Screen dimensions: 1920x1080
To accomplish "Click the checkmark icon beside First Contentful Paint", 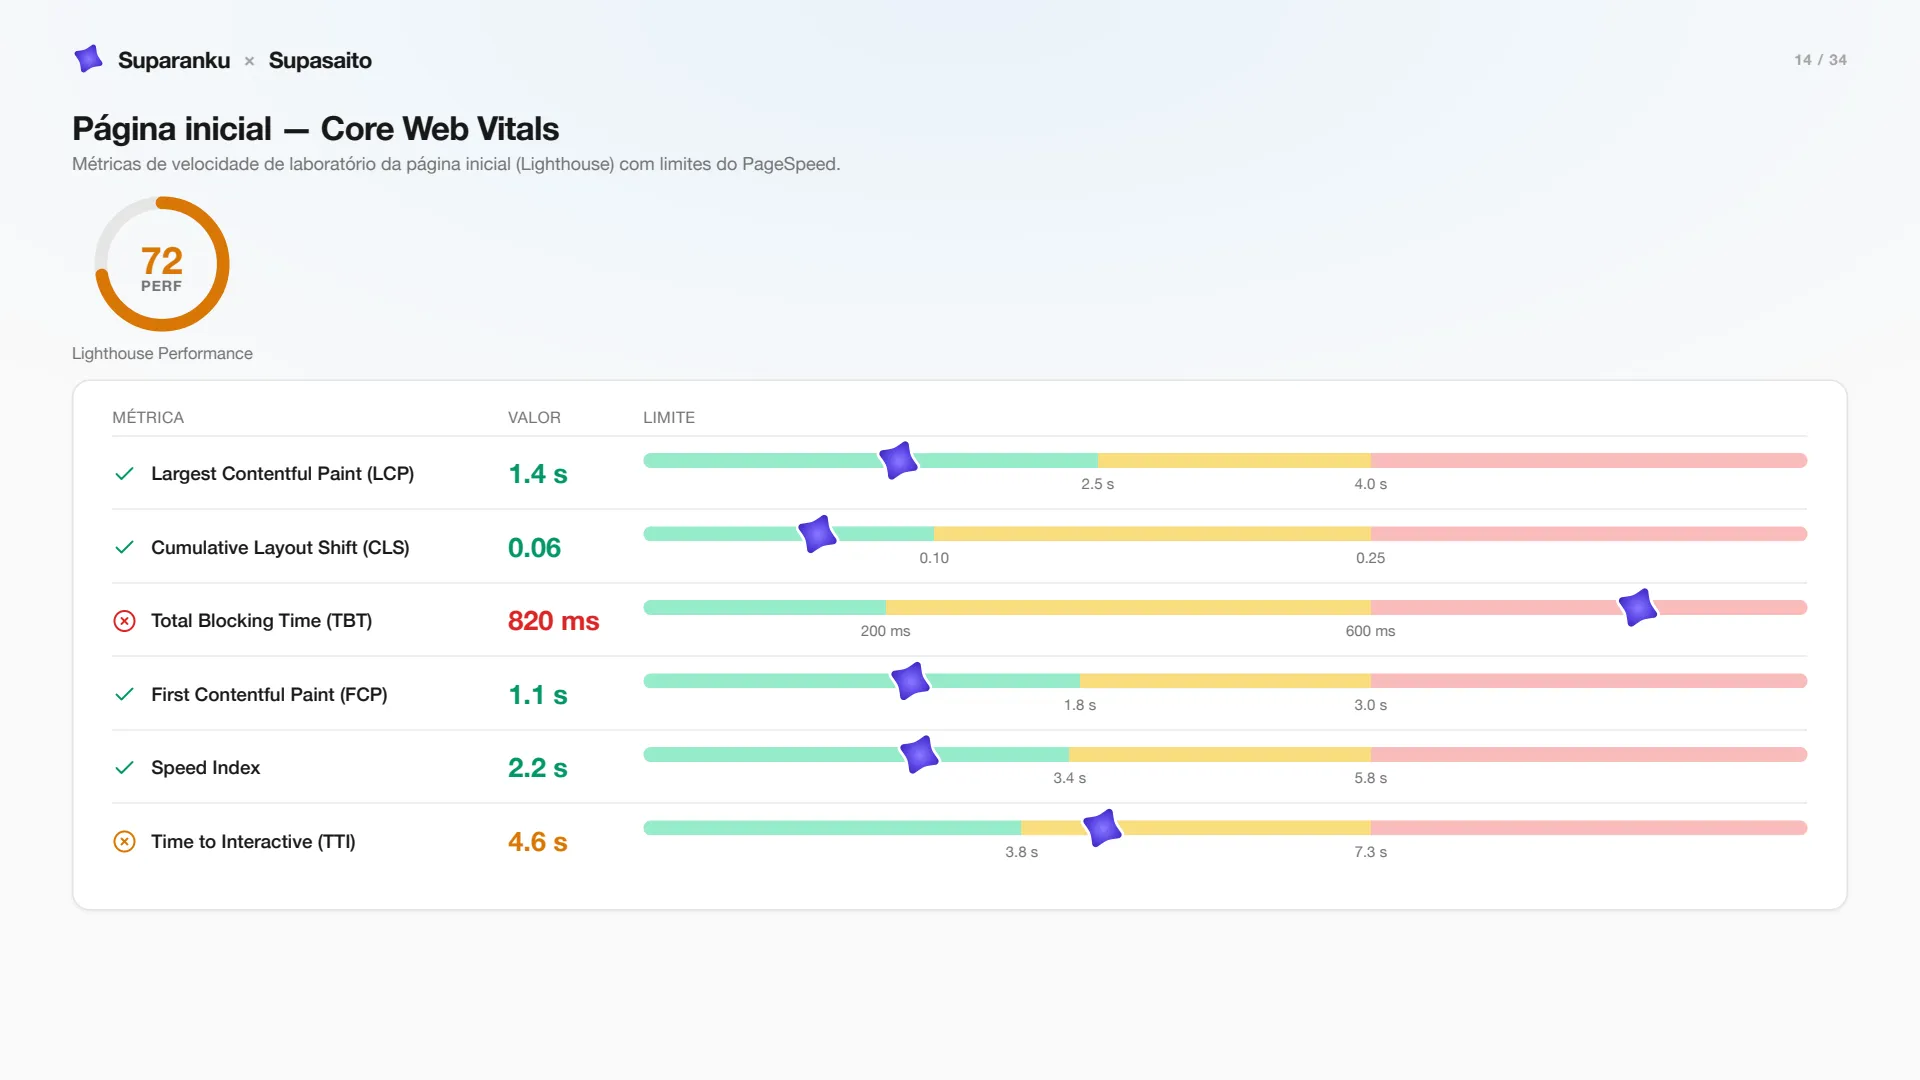I will tap(124, 695).
